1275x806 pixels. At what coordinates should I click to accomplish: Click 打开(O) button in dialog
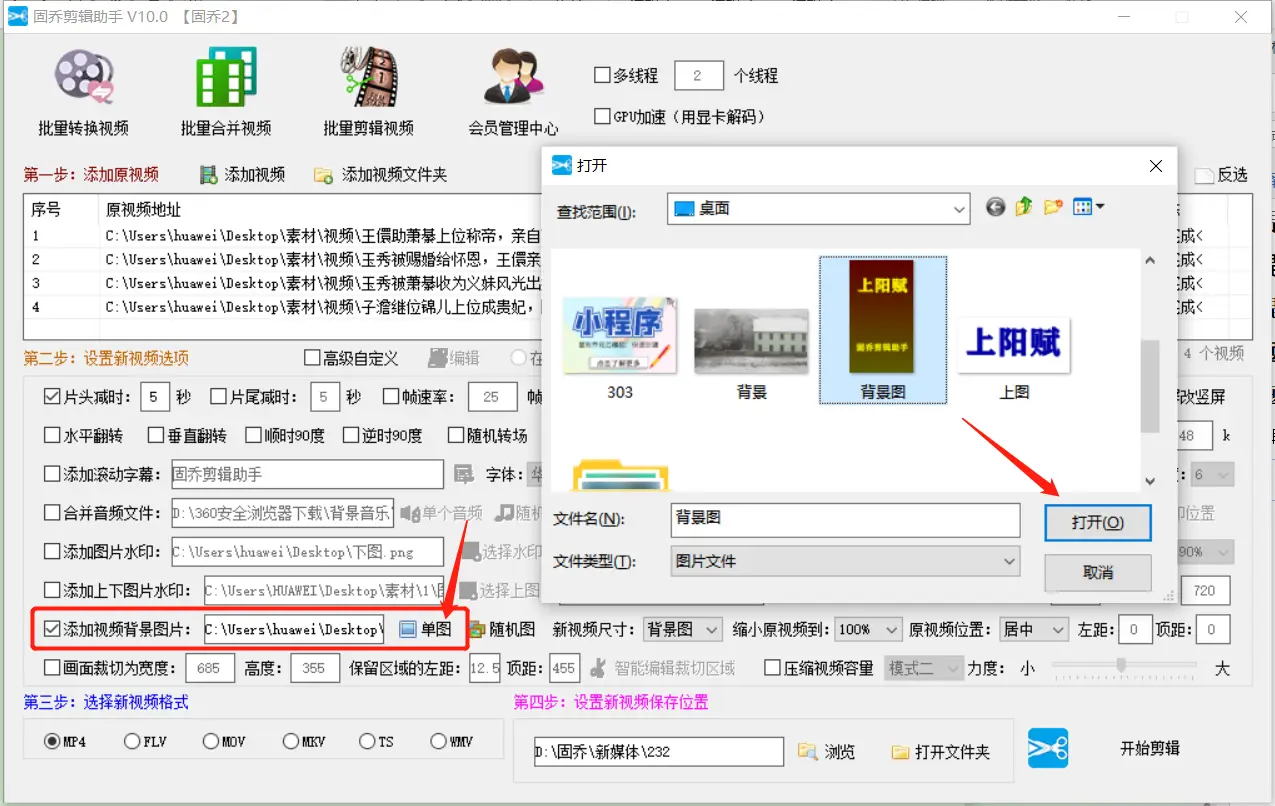1098,523
